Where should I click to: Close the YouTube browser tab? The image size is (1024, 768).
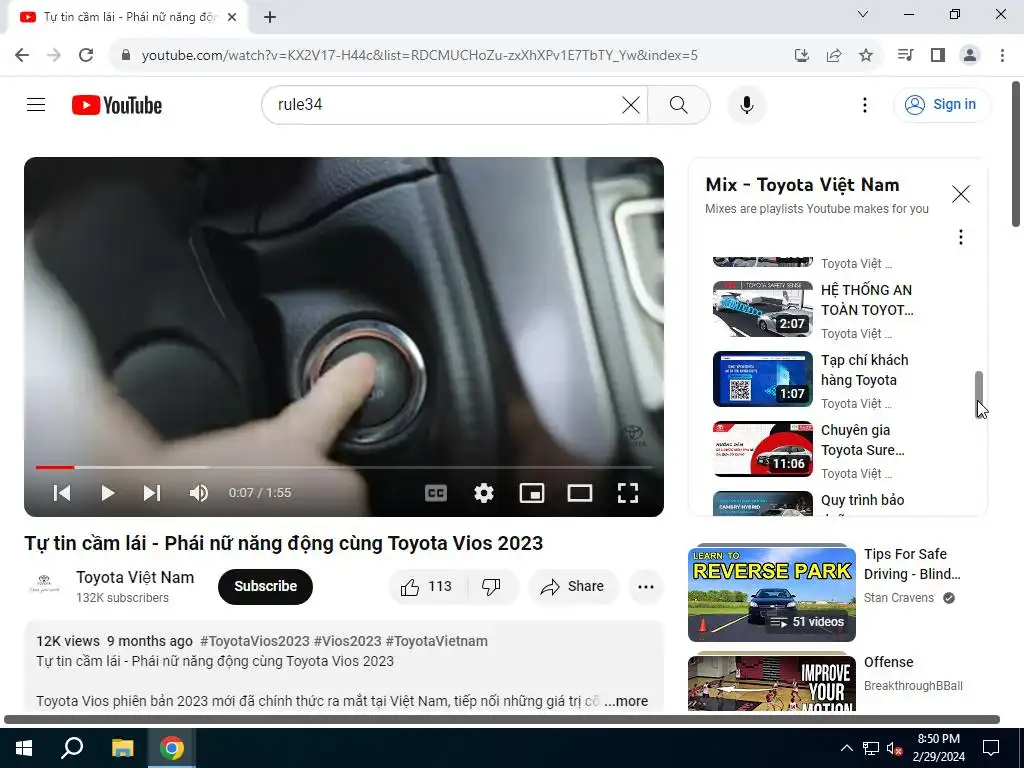point(232,17)
